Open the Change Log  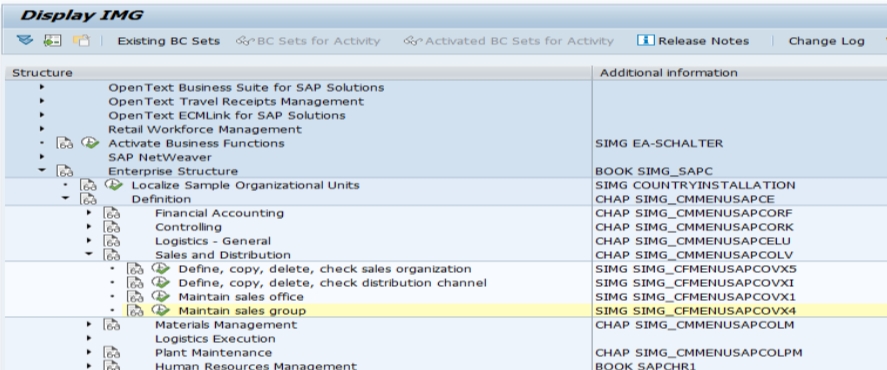[x=826, y=41]
